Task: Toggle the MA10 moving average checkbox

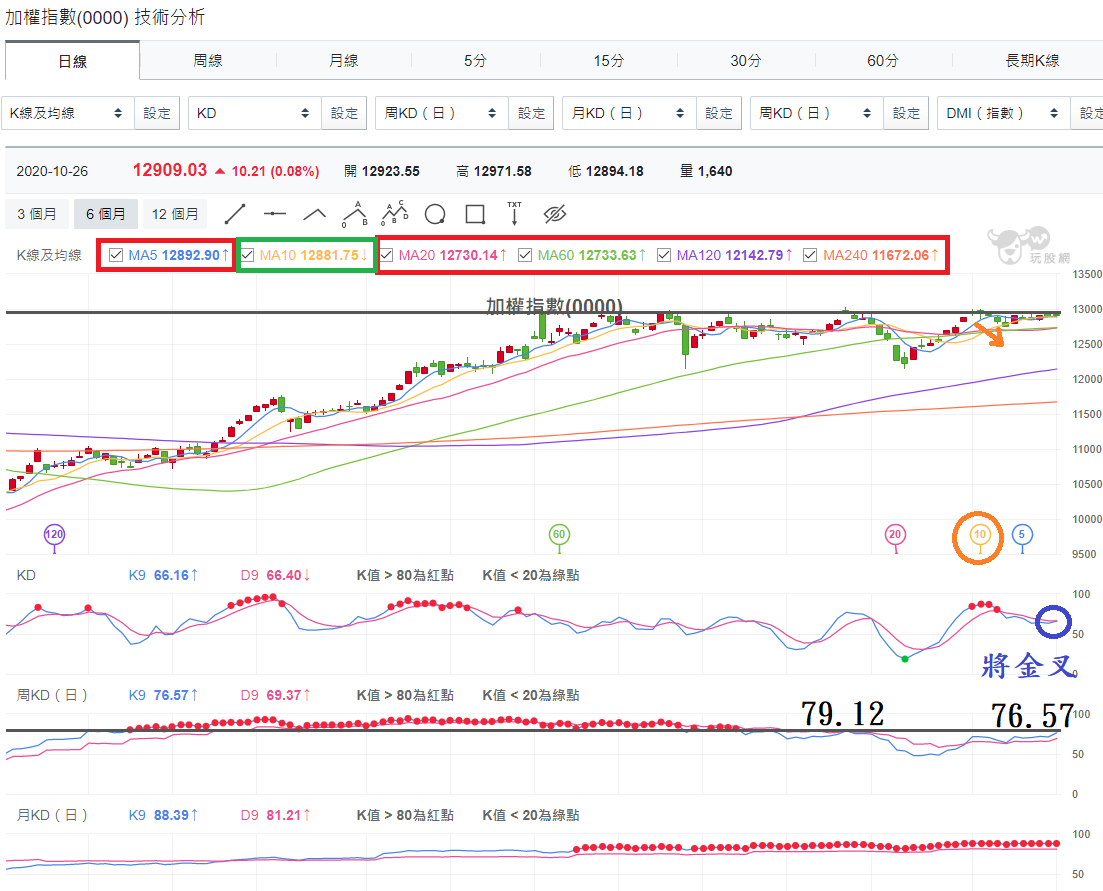Action: click(248, 255)
